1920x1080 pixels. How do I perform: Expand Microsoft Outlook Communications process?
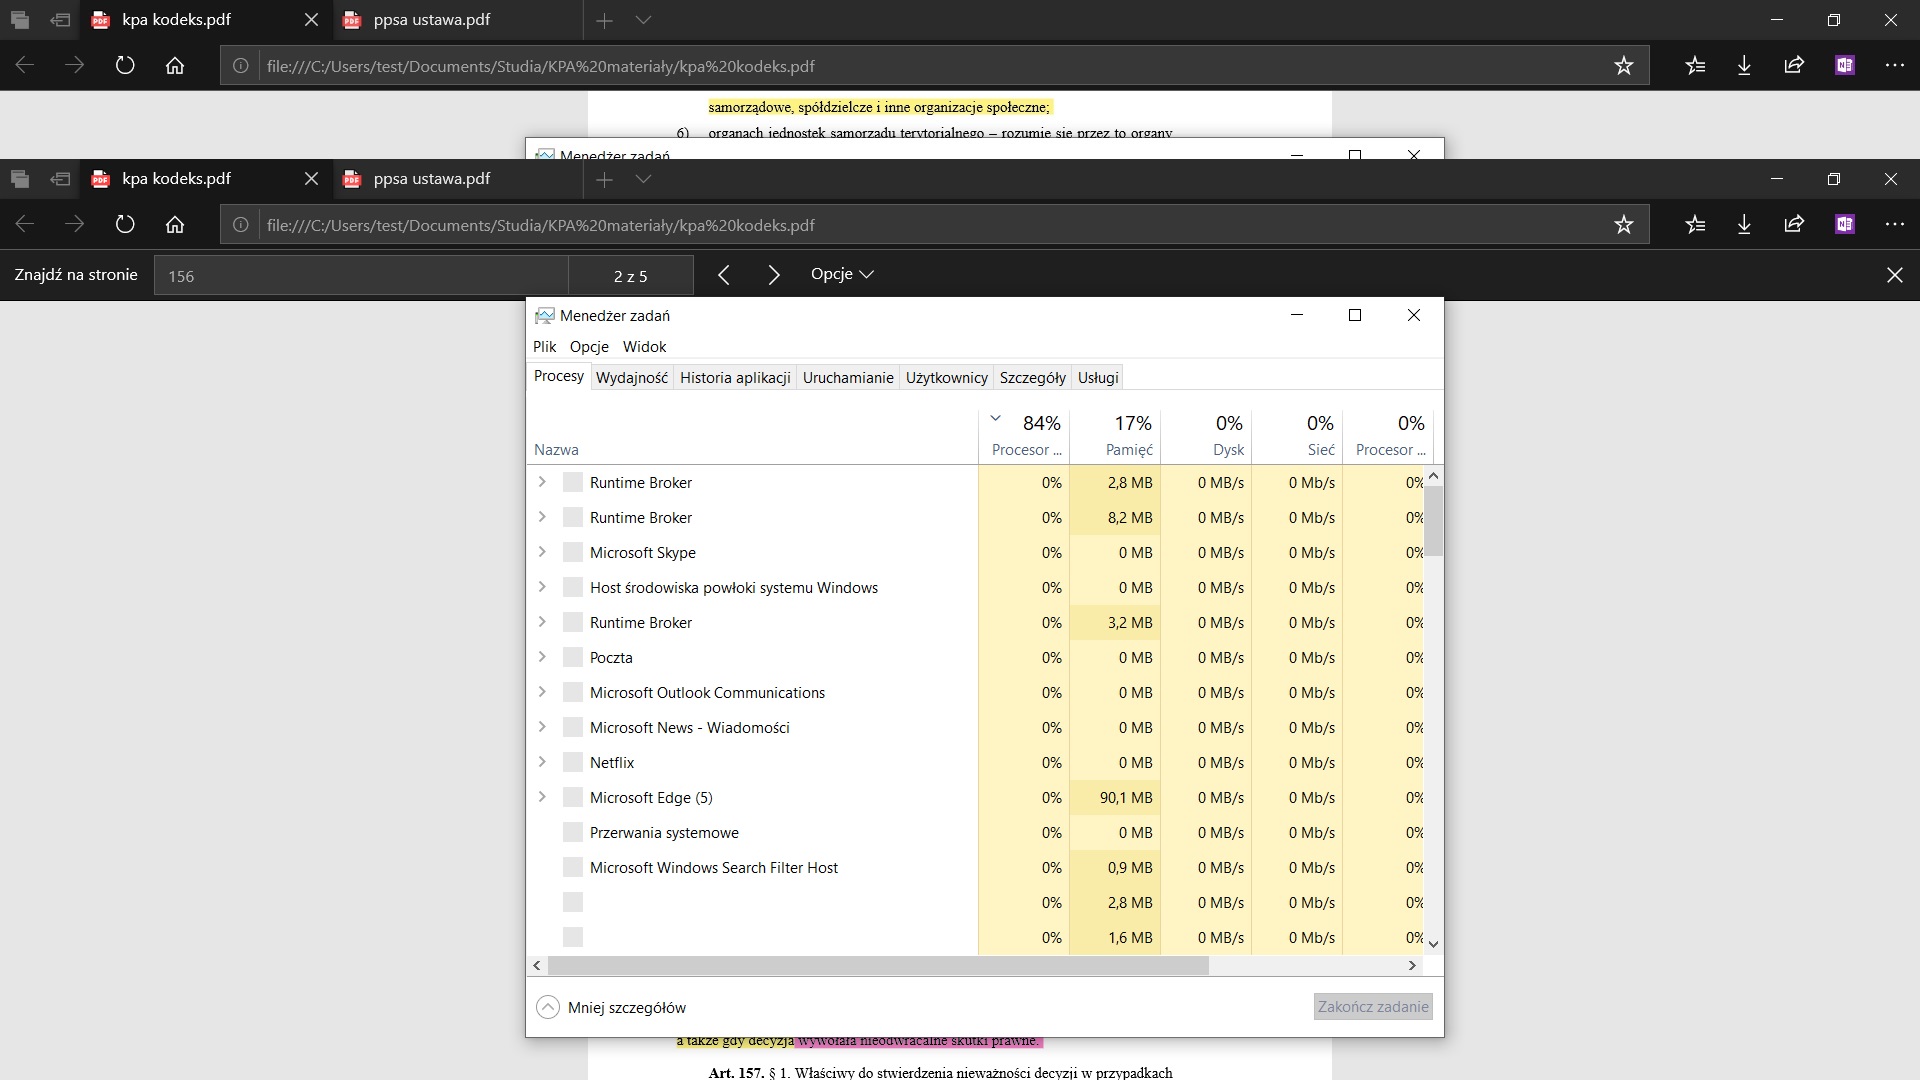click(x=542, y=692)
